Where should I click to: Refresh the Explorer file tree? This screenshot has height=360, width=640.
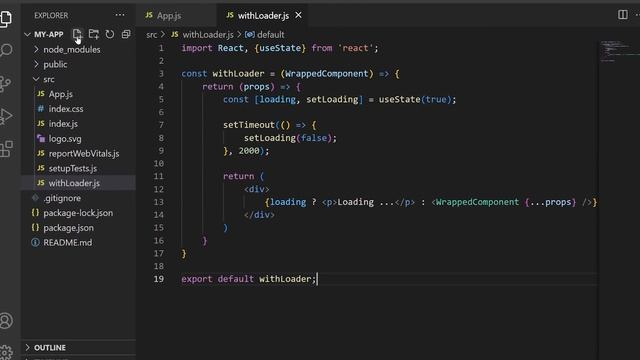pyautogui.click(x=110, y=34)
